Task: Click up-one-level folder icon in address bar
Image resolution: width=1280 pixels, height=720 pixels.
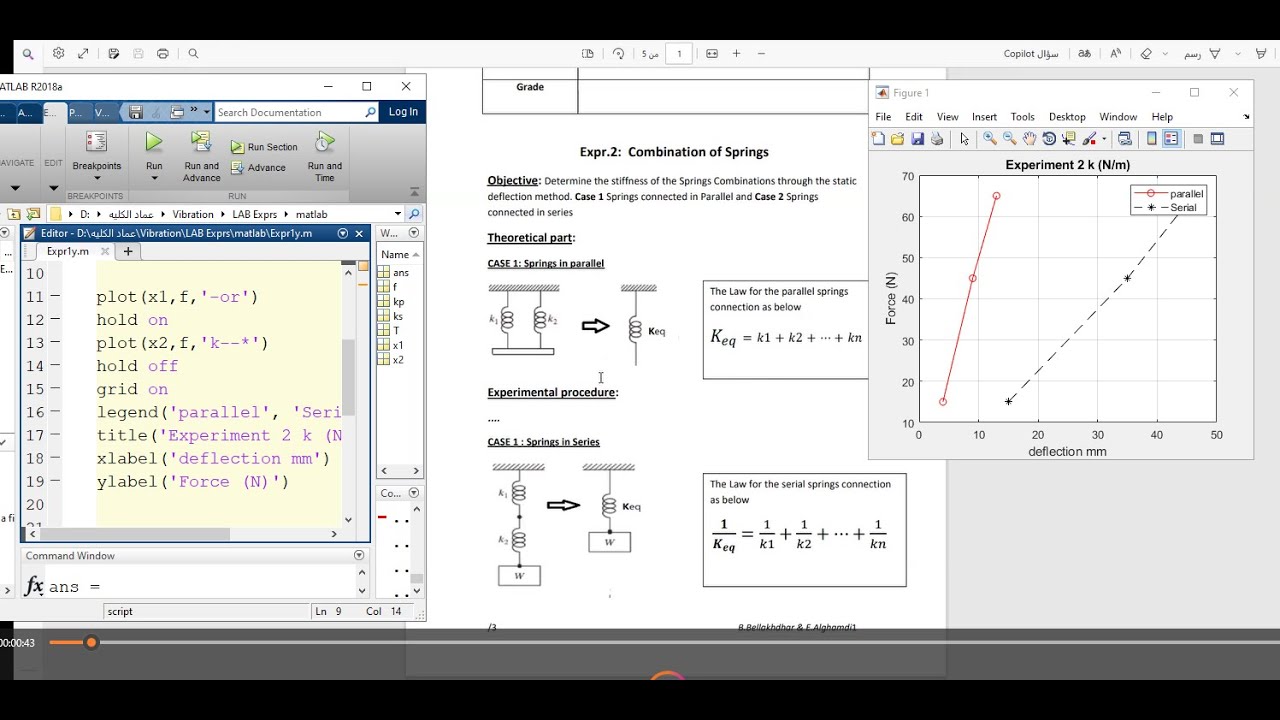Action: coord(14,214)
